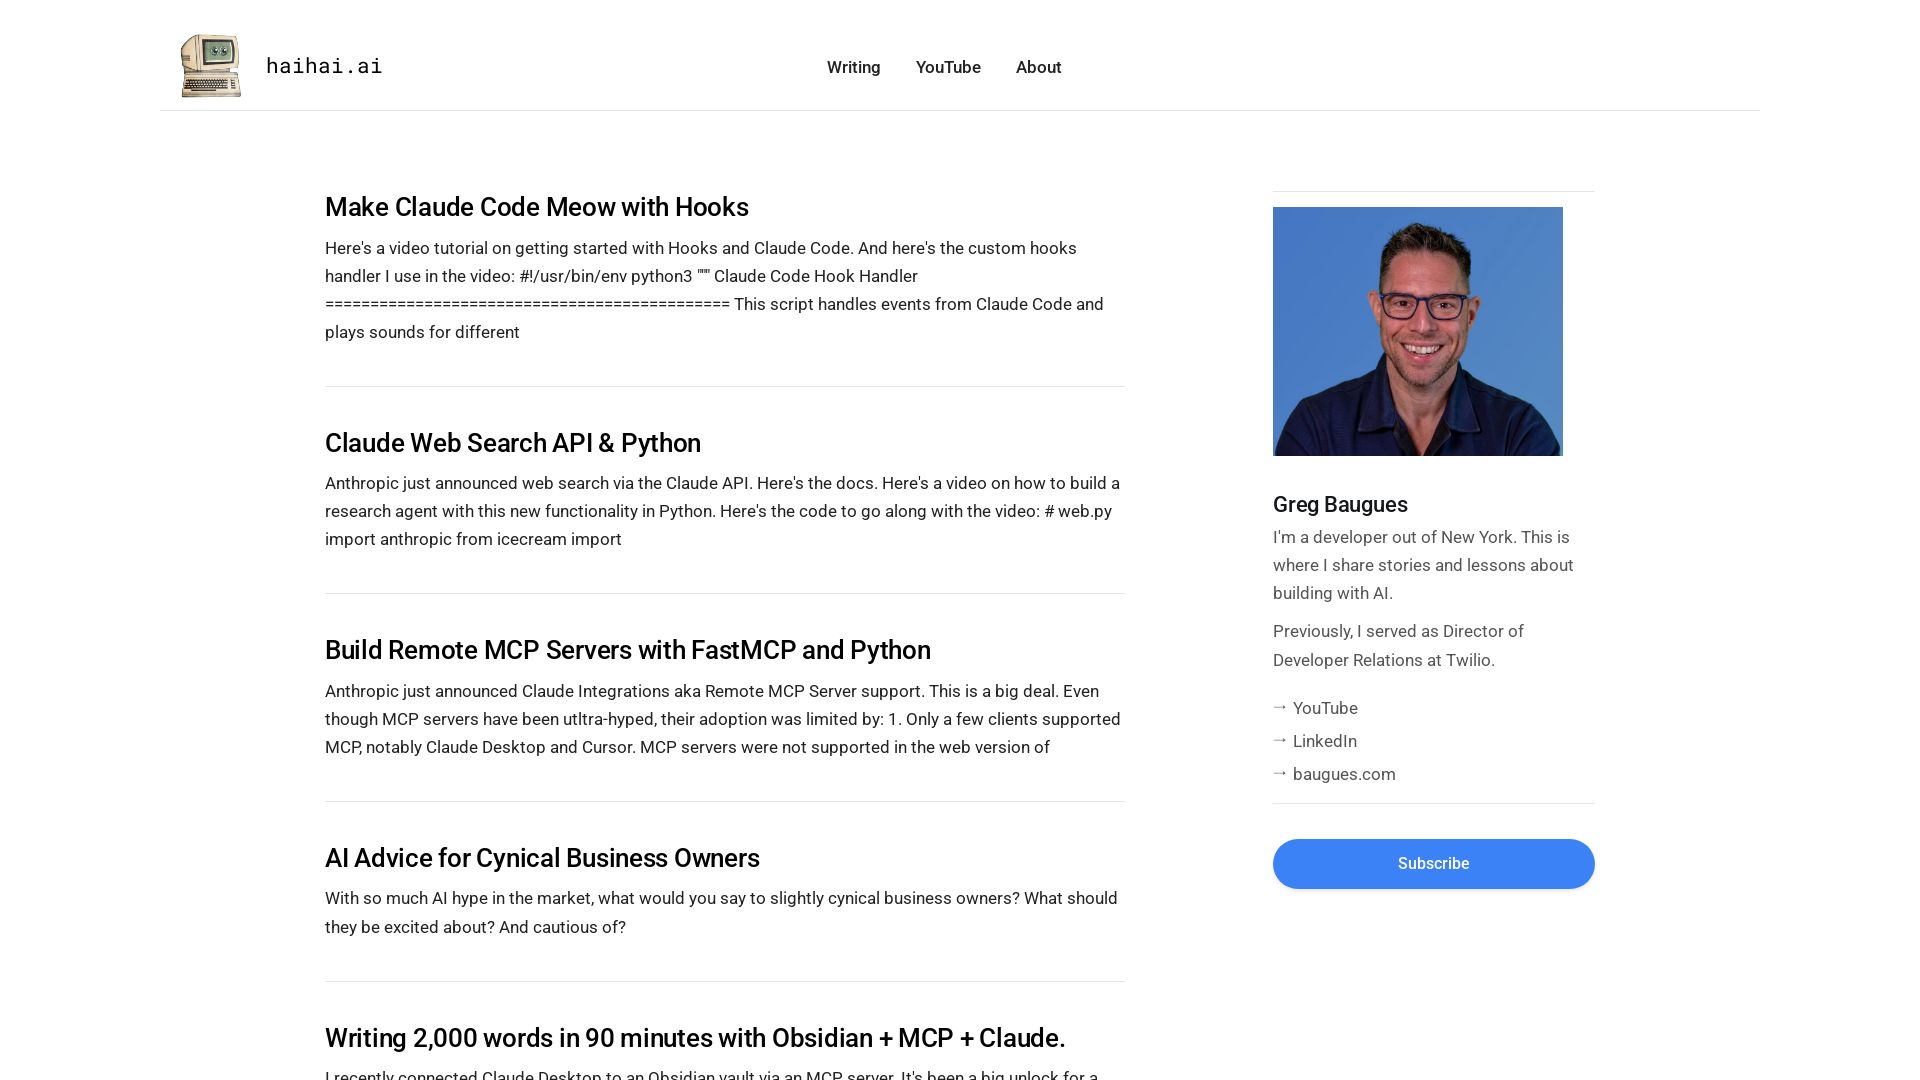This screenshot has width=1920, height=1080.
Task: Click the retro computer logo icon
Action: click(x=211, y=66)
